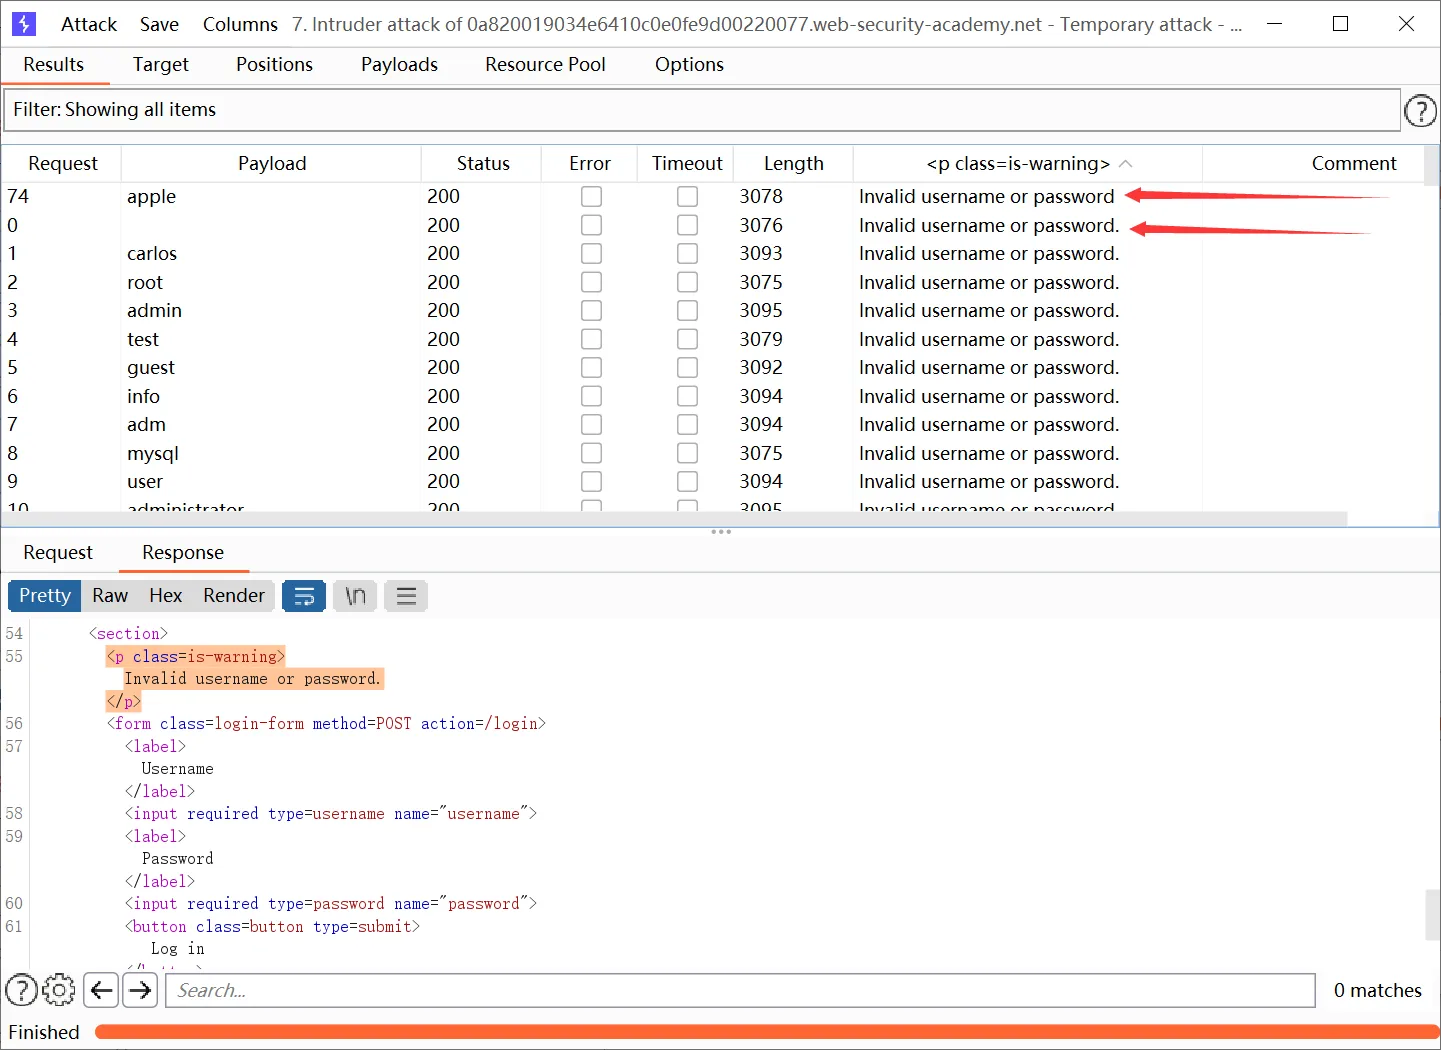Toggle the word wrap icon in response toolbar
The width and height of the screenshot is (1441, 1050).
(304, 596)
